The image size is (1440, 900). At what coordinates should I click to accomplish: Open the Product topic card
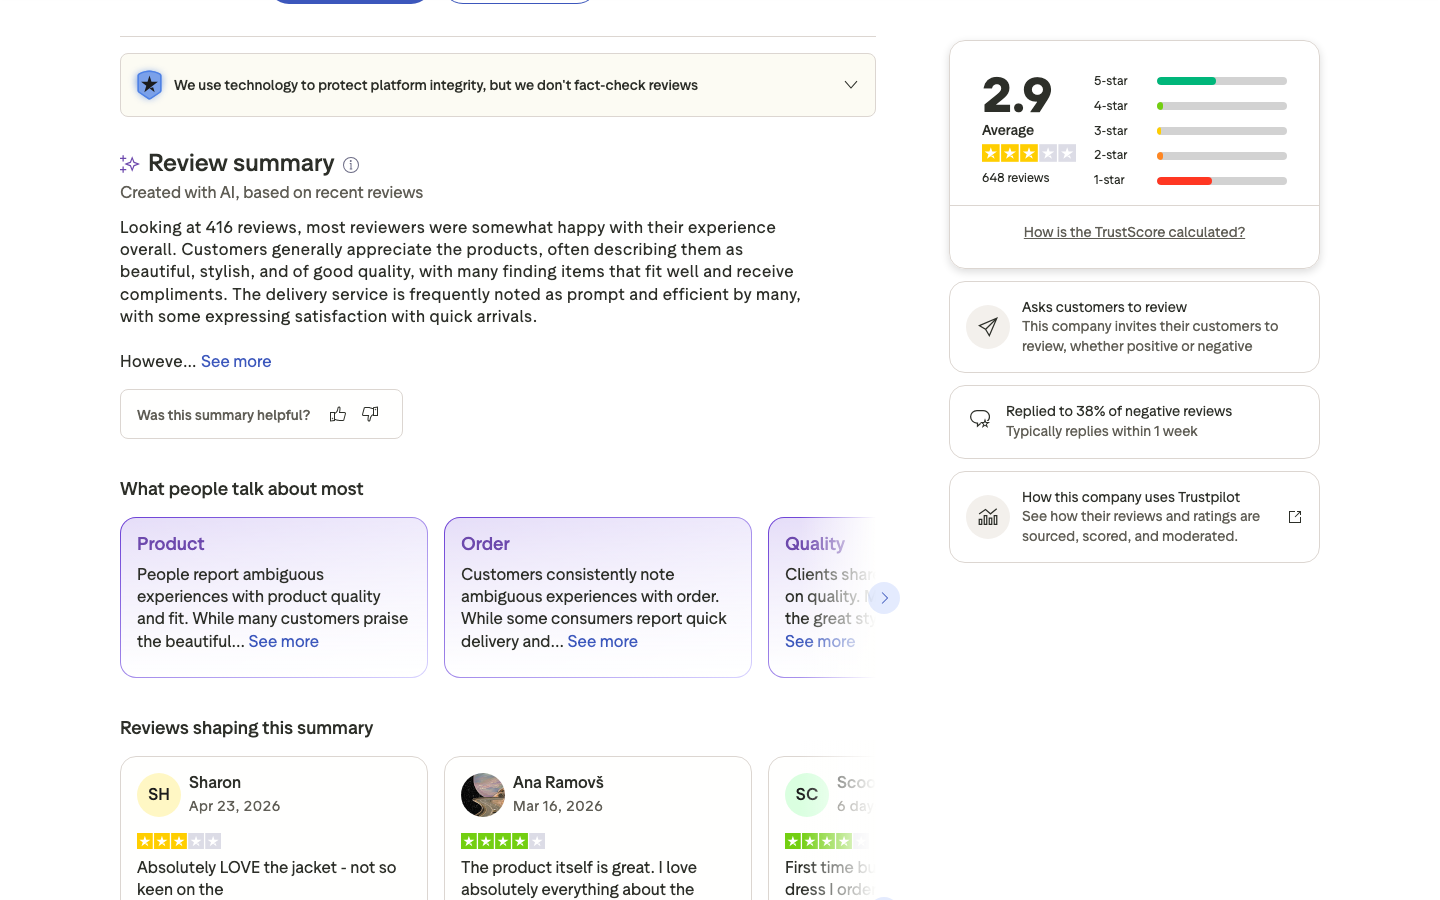pos(274,597)
